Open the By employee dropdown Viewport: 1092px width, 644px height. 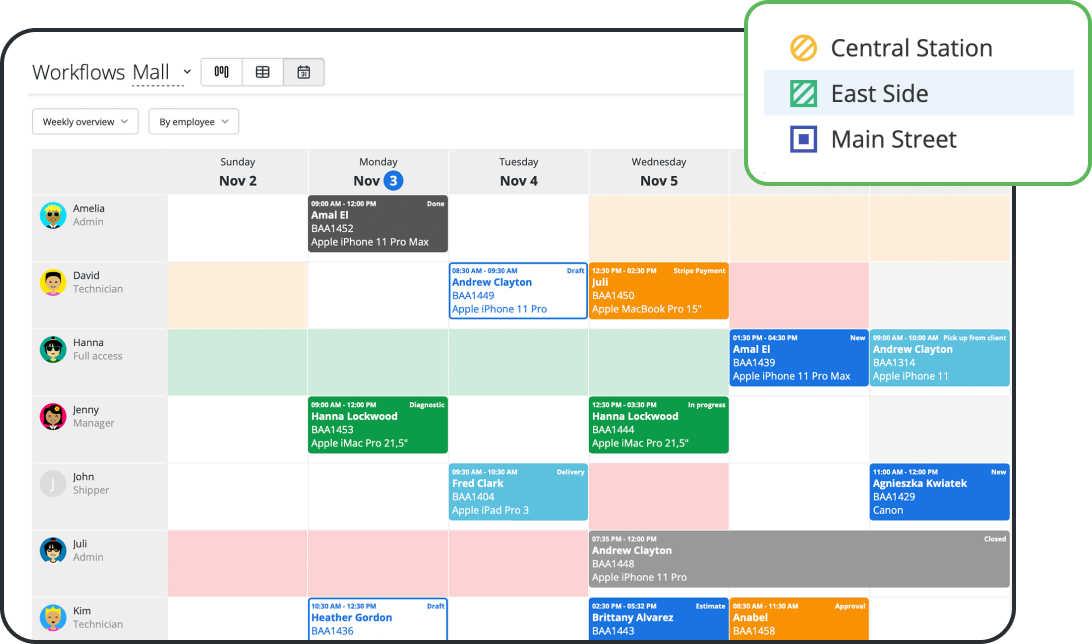[x=194, y=122]
